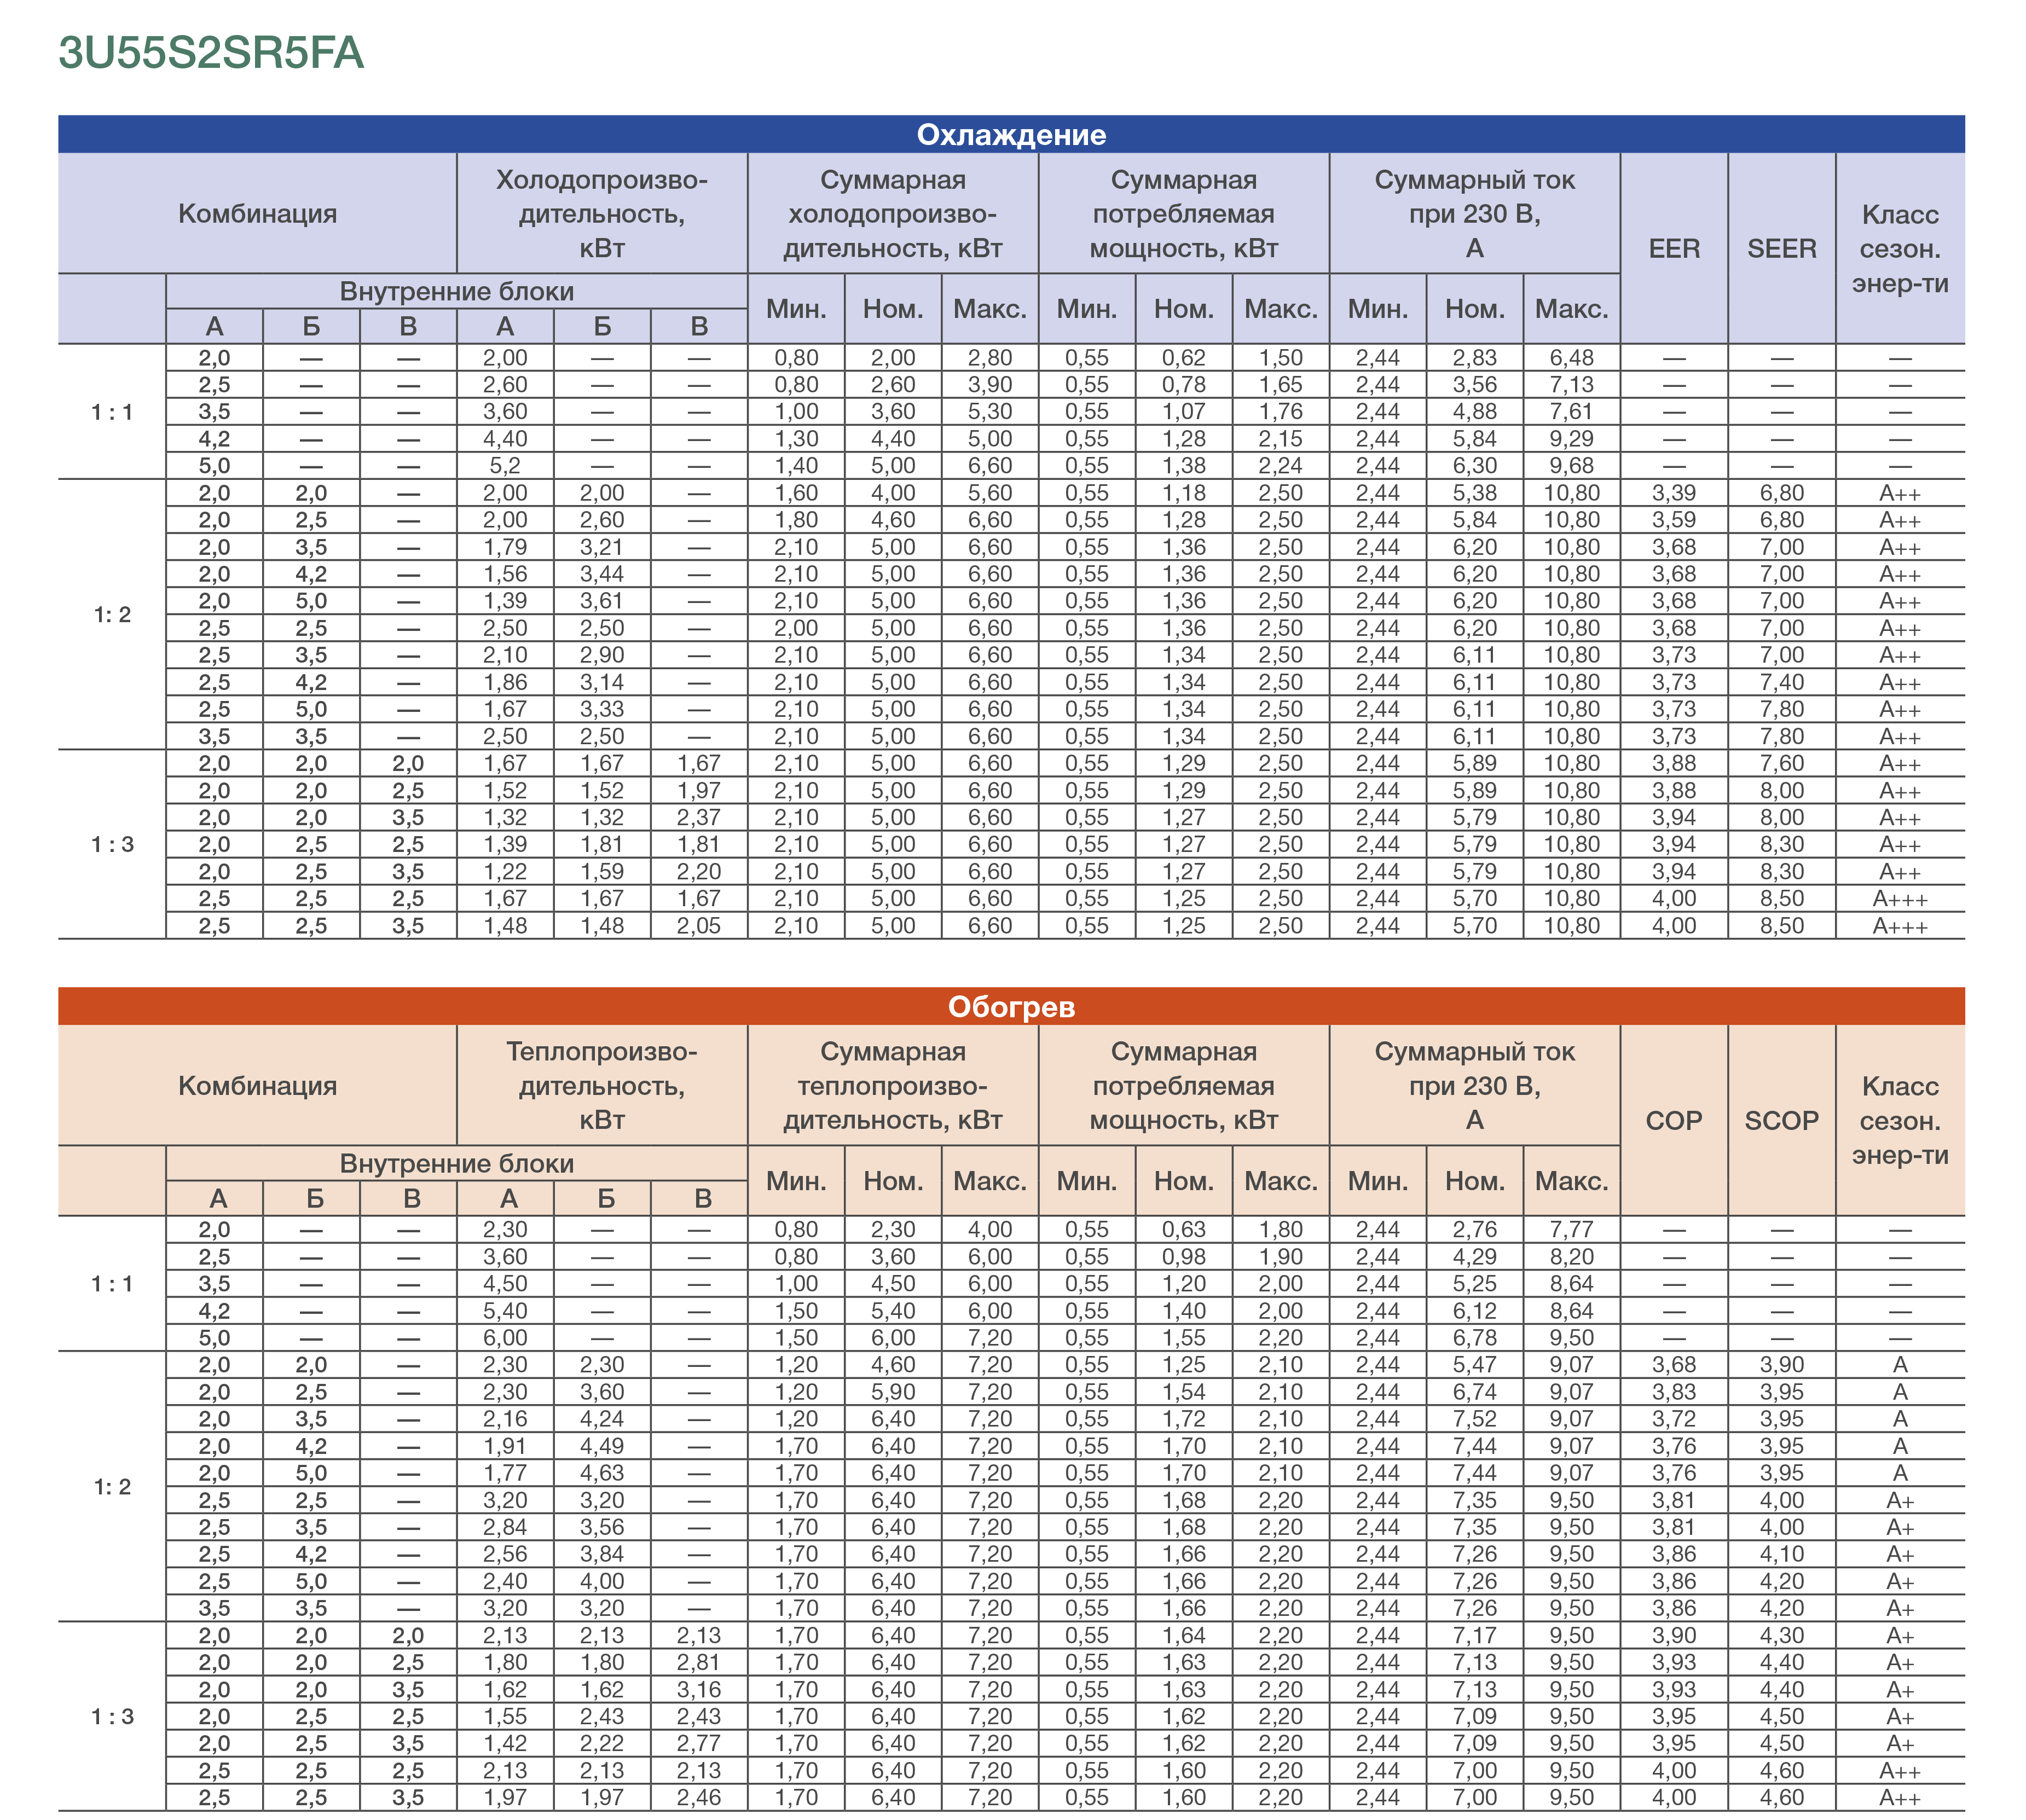The width and height of the screenshot is (2026, 1820).
Task: Click the Охлаждение blue section header
Action: pyautogui.click(x=1011, y=135)
